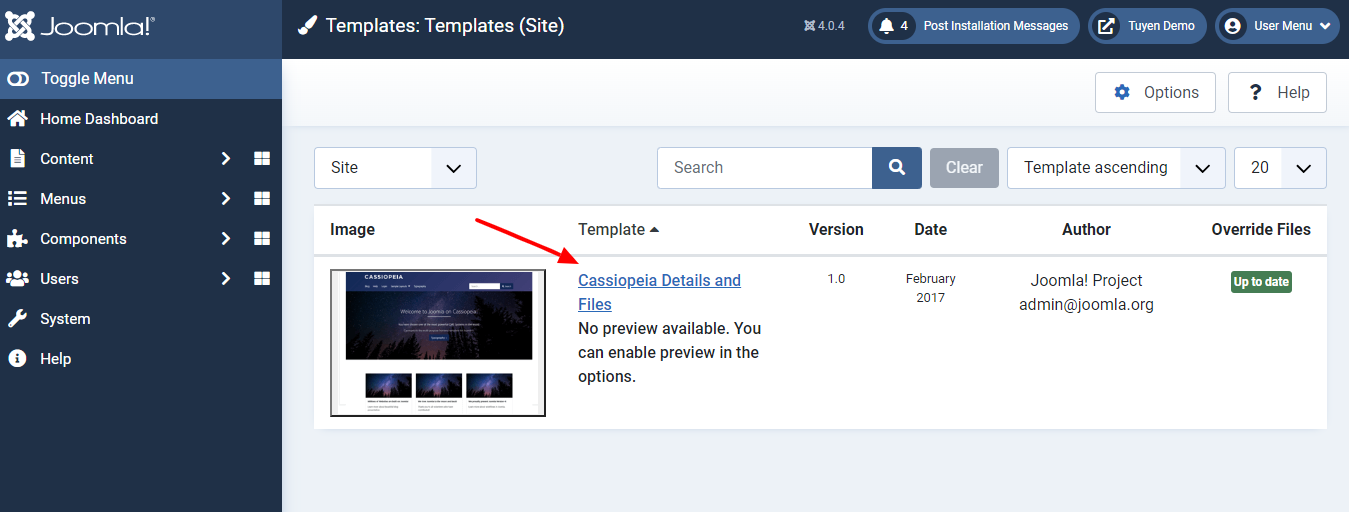This screenshot has height=512, width=1349.
Task: Open Menus dashboard grid icon
Action: coord(262,198)
